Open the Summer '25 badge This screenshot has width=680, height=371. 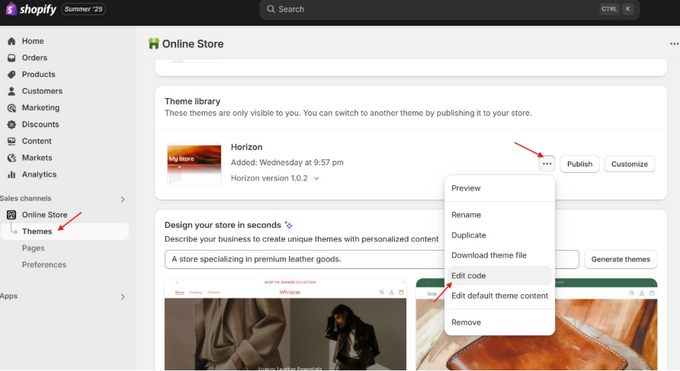click(x=83, y=9)
